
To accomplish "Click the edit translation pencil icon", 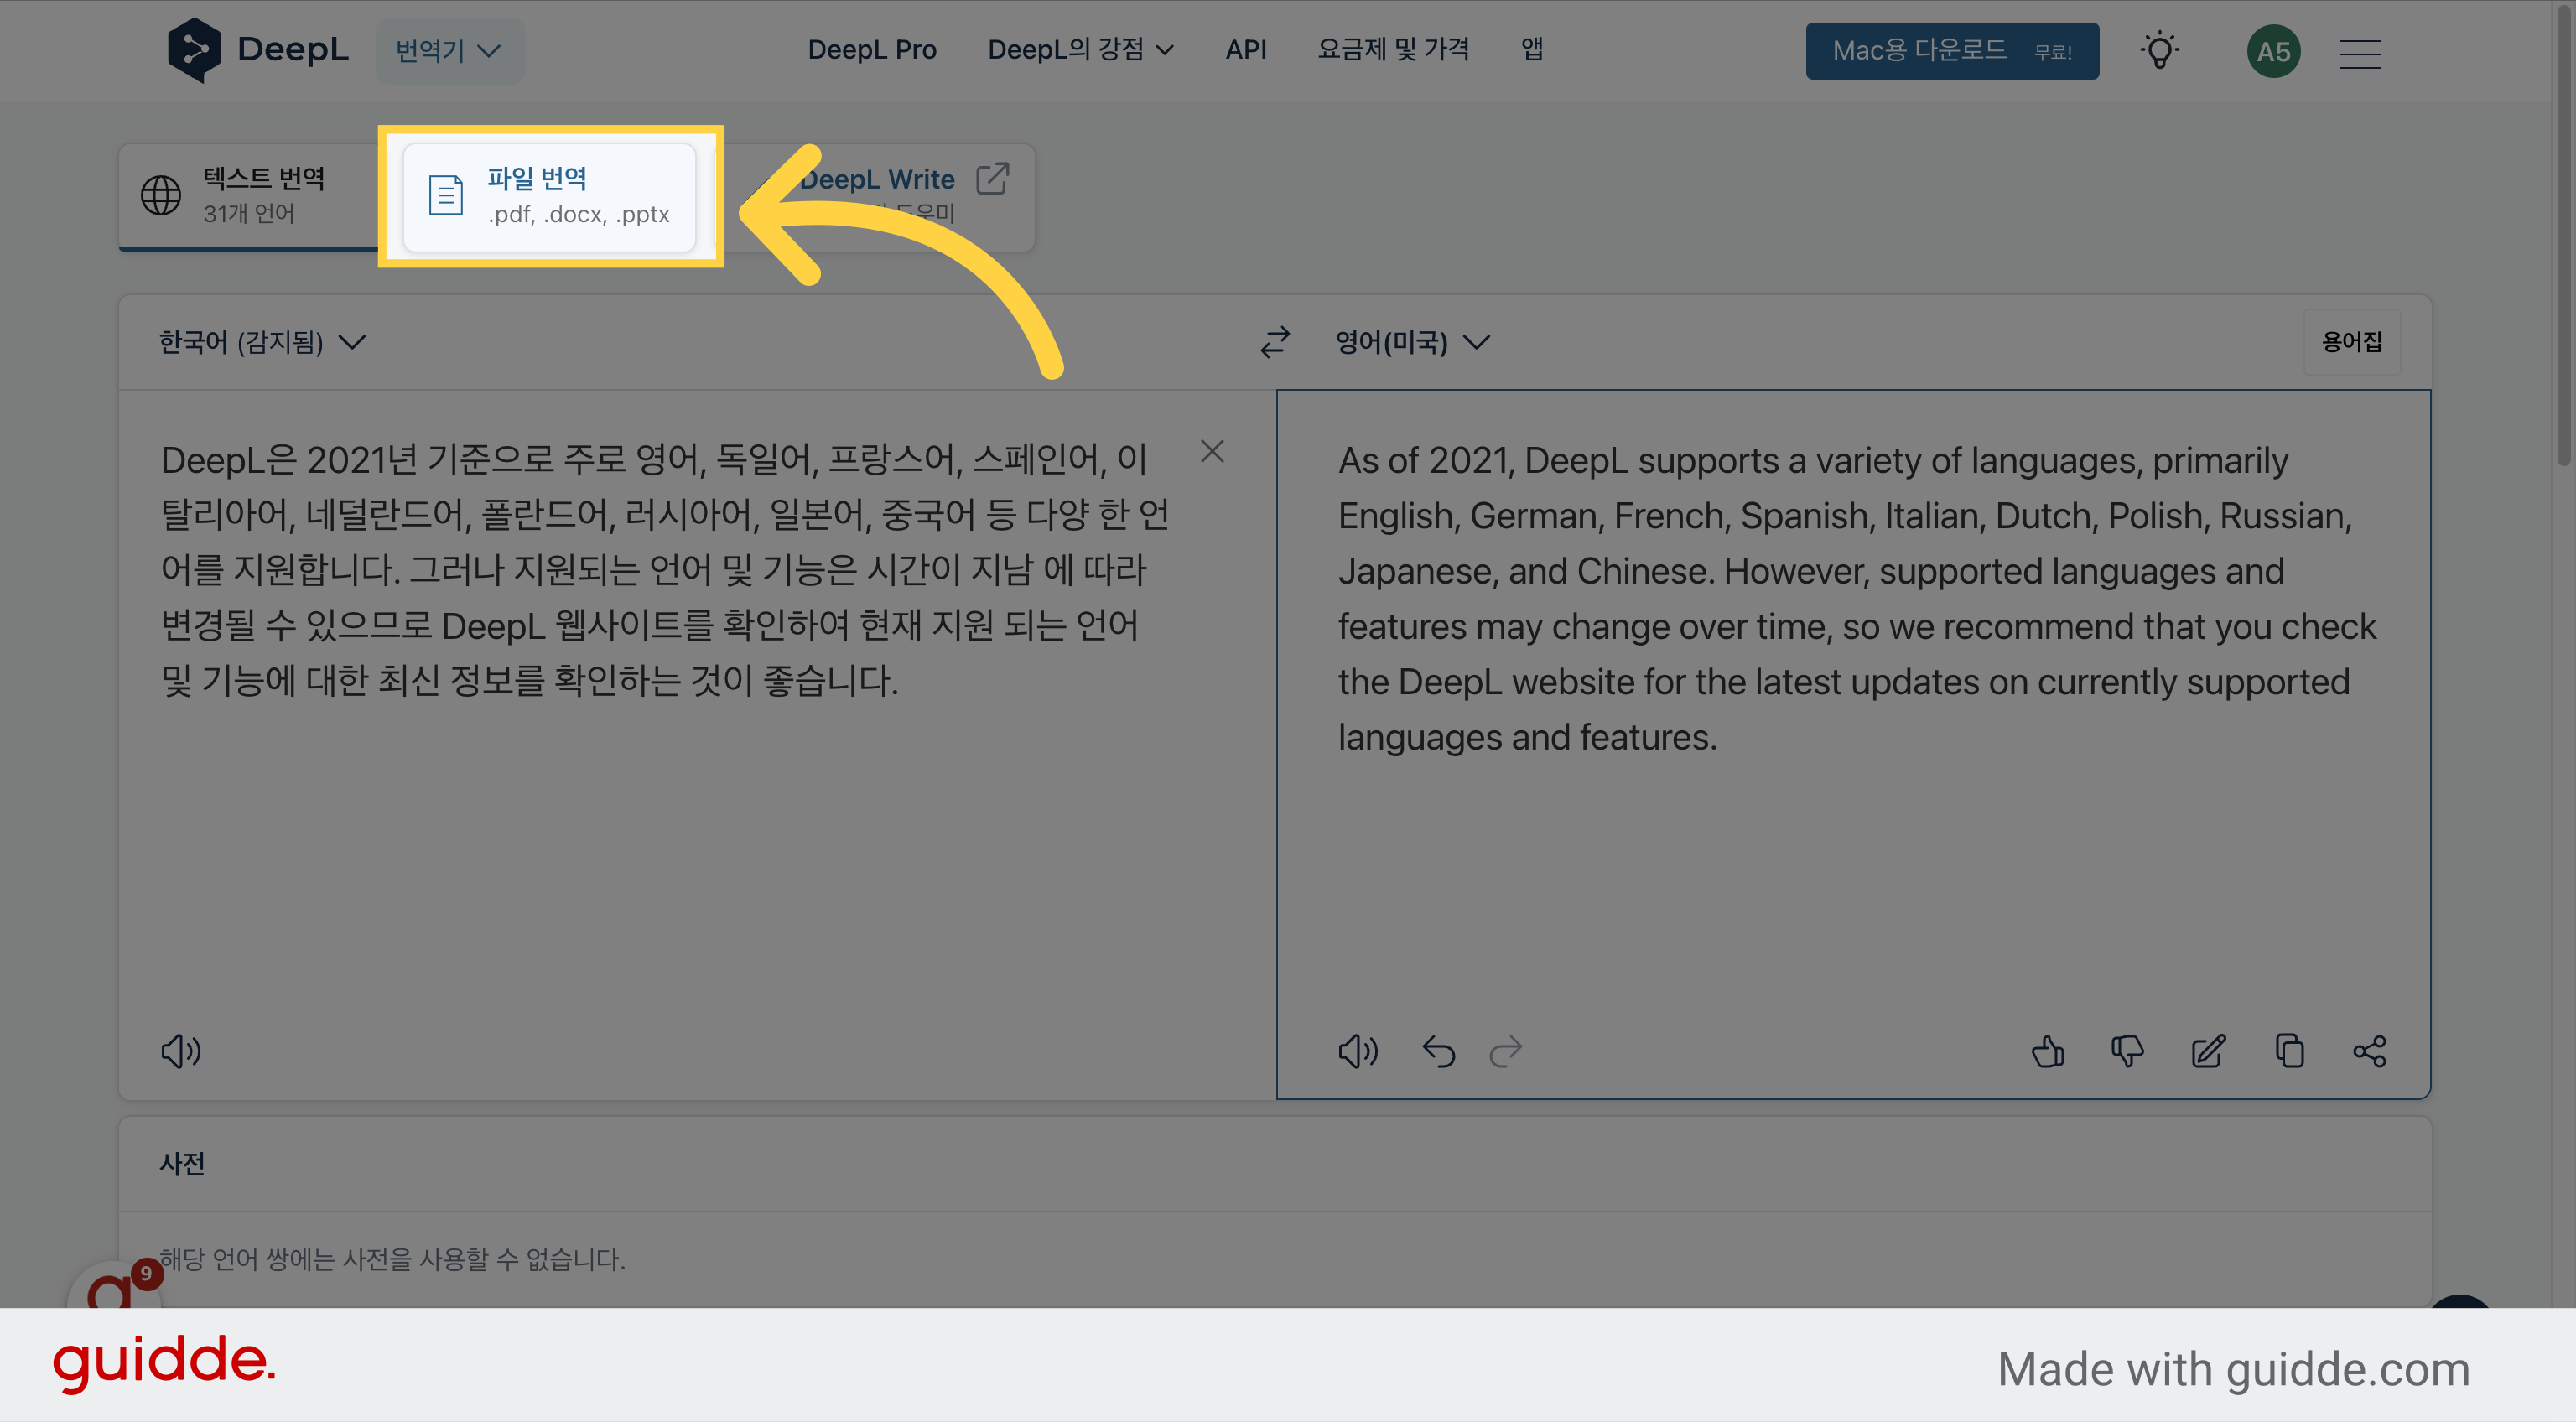I will point(2208,1051).
